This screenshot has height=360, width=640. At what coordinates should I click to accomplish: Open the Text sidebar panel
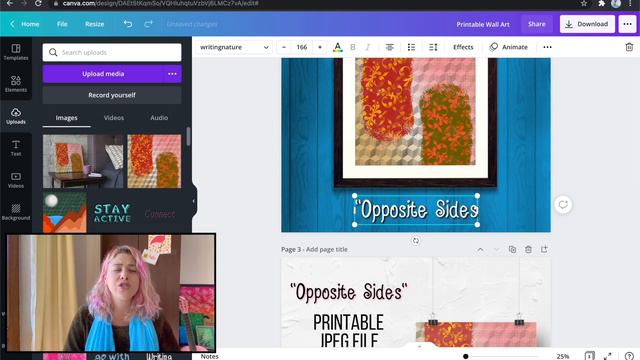[x=16, y=148]
